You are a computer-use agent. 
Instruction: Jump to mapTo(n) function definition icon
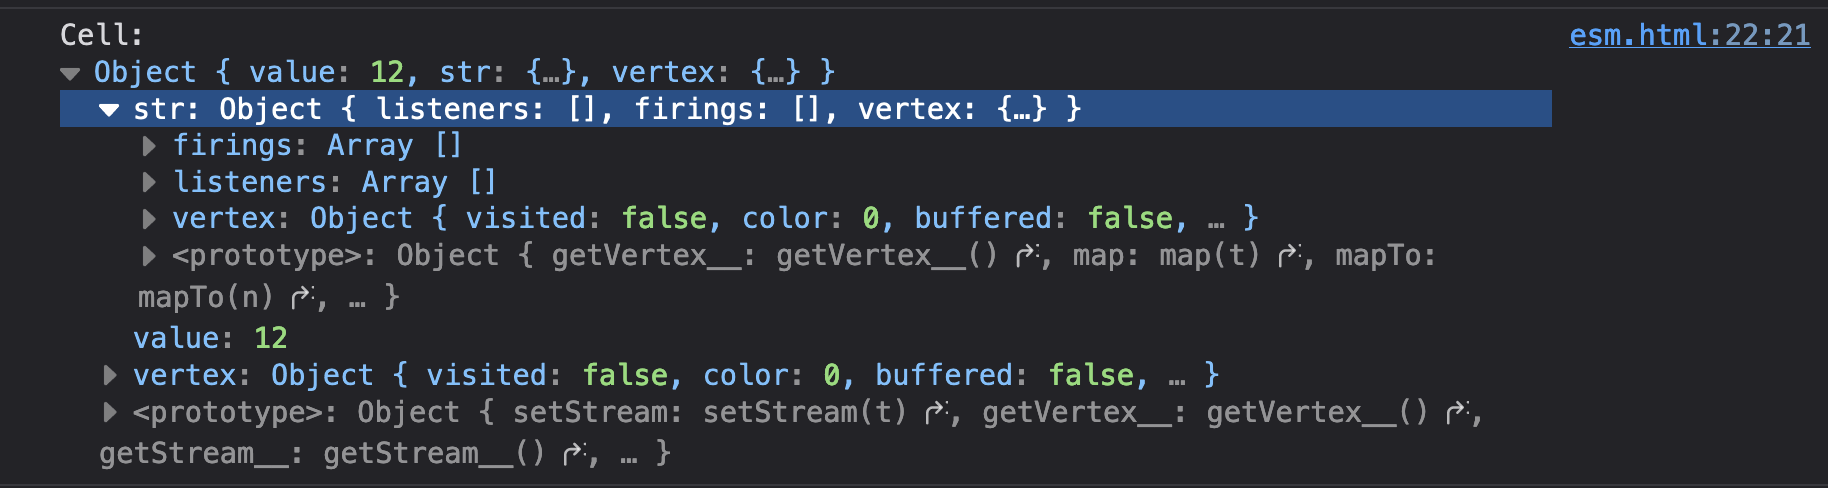302,298
